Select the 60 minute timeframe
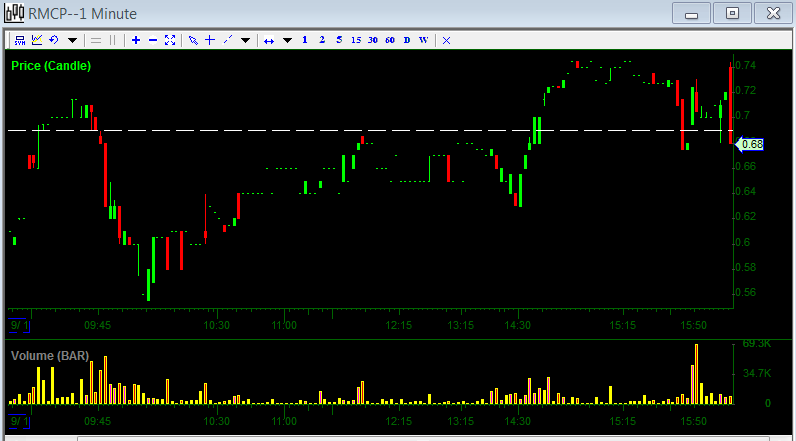796x441 pixels. click(x=389, y=40)
